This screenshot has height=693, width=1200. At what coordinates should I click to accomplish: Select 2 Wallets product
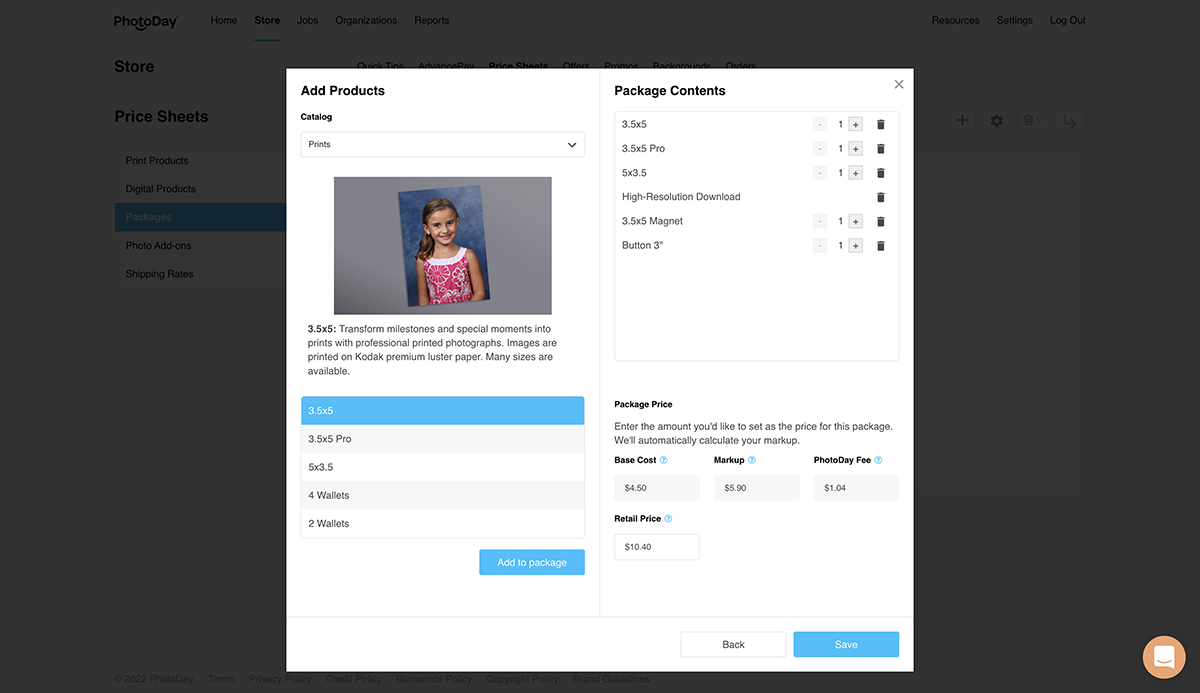(443, 523)
